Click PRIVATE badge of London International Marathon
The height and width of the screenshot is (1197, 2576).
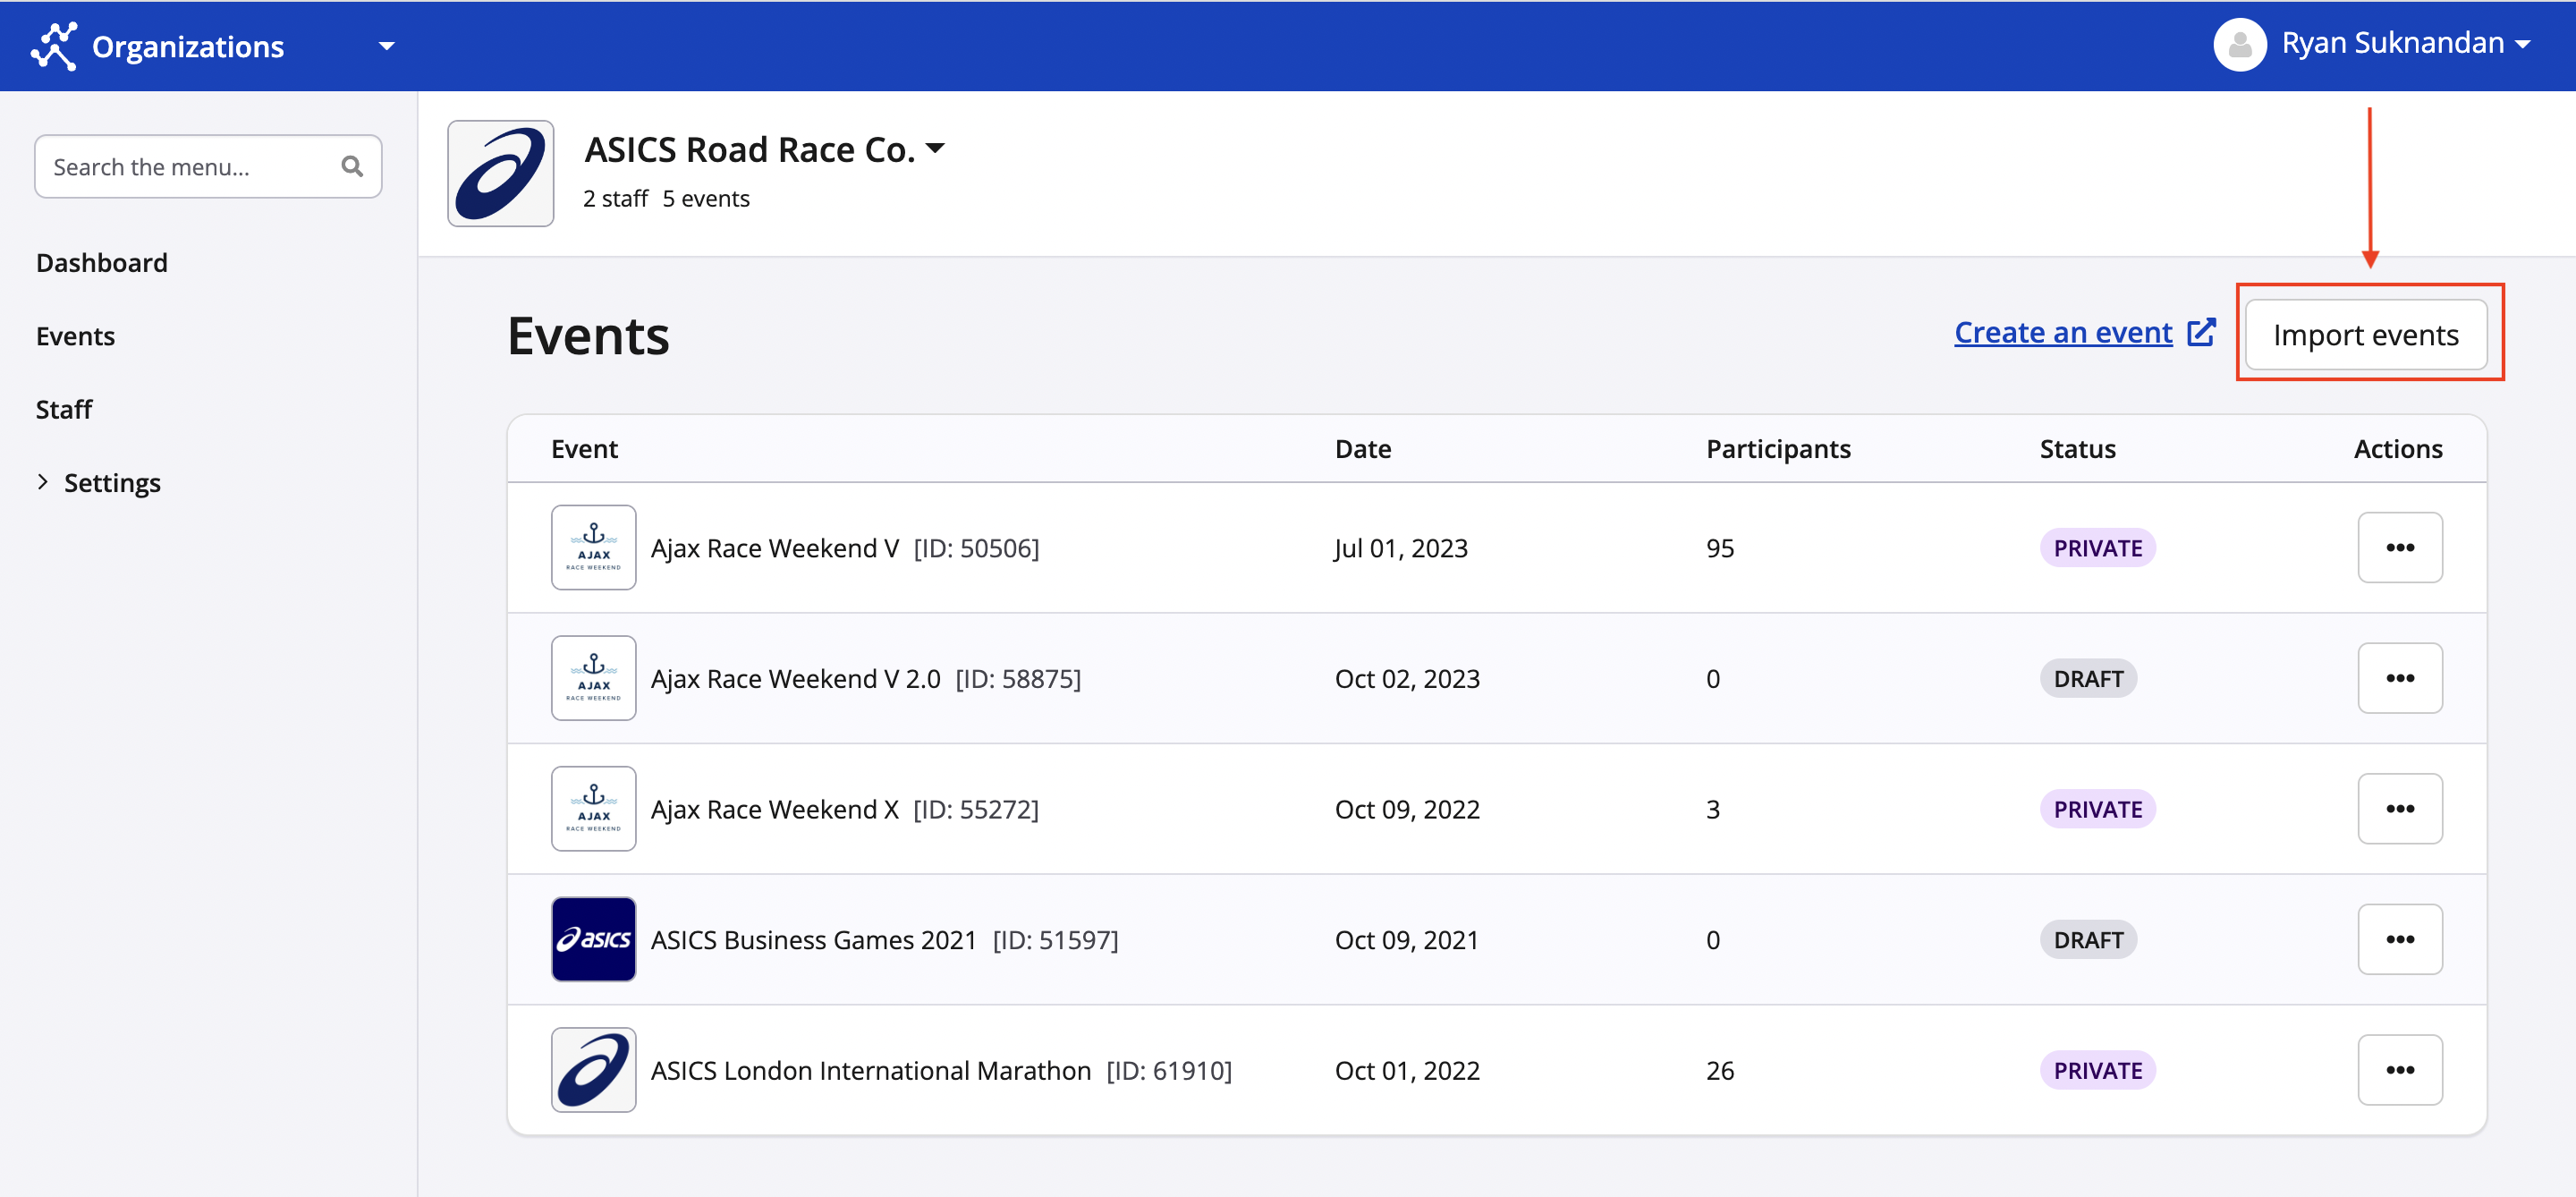[x=2098, y=1070]
